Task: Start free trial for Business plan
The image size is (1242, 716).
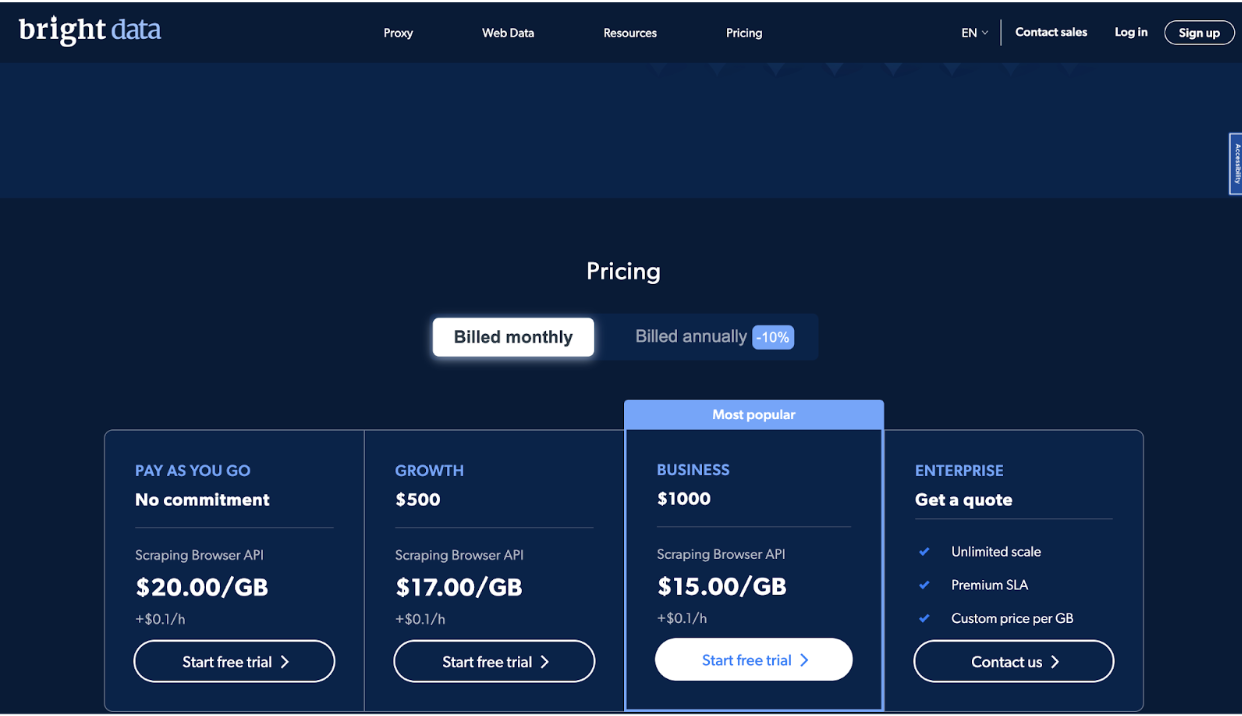Action: (754, 660)
